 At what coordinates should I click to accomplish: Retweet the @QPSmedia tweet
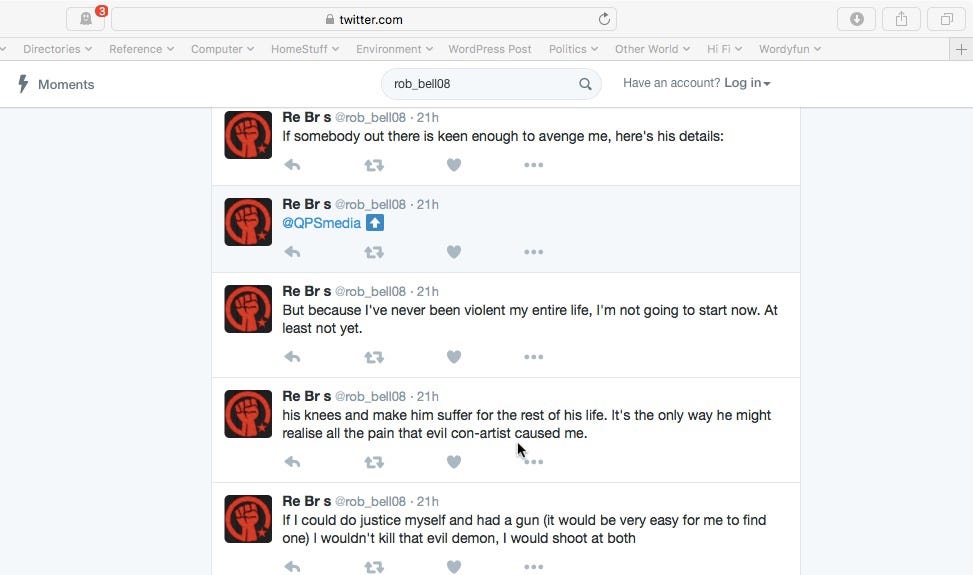pos(374,252)
